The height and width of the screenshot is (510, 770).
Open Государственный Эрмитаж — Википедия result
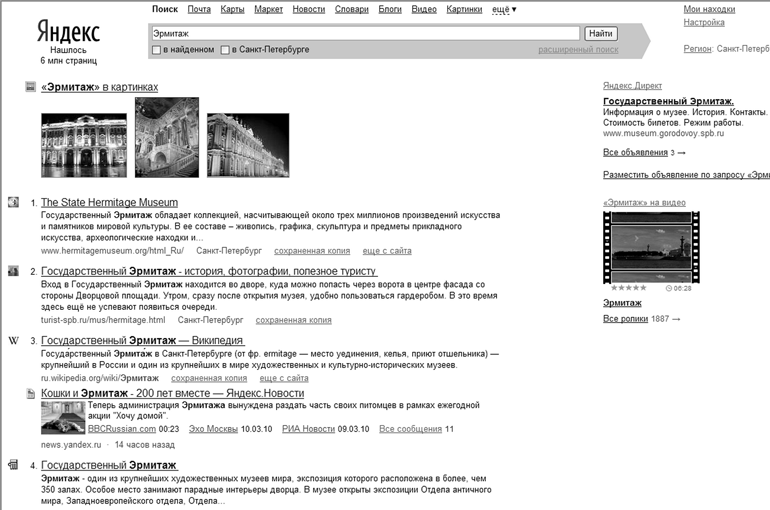(x=142, y=340)
